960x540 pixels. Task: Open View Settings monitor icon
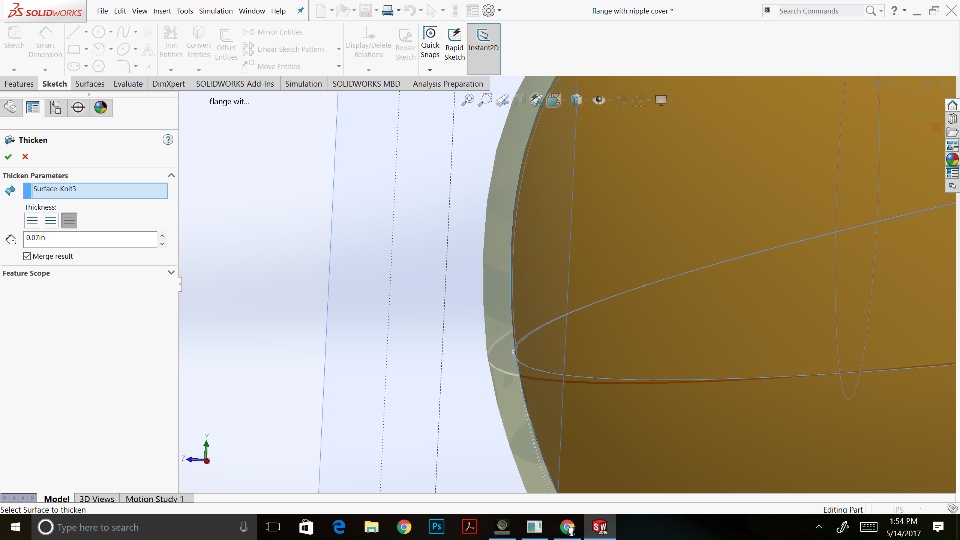coord(661,100)
